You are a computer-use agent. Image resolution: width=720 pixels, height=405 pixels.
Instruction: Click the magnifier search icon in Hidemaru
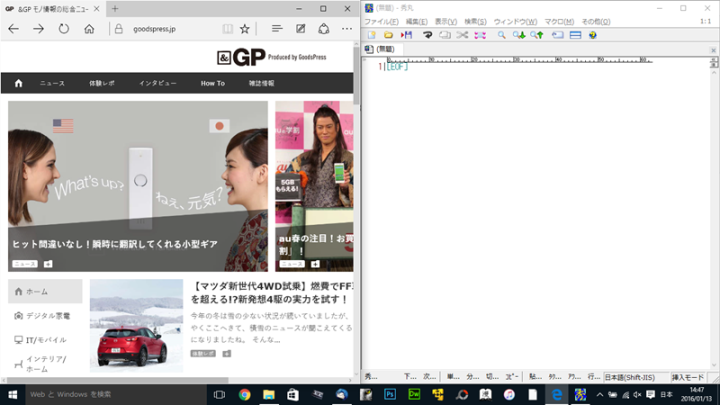coord(501,35)
